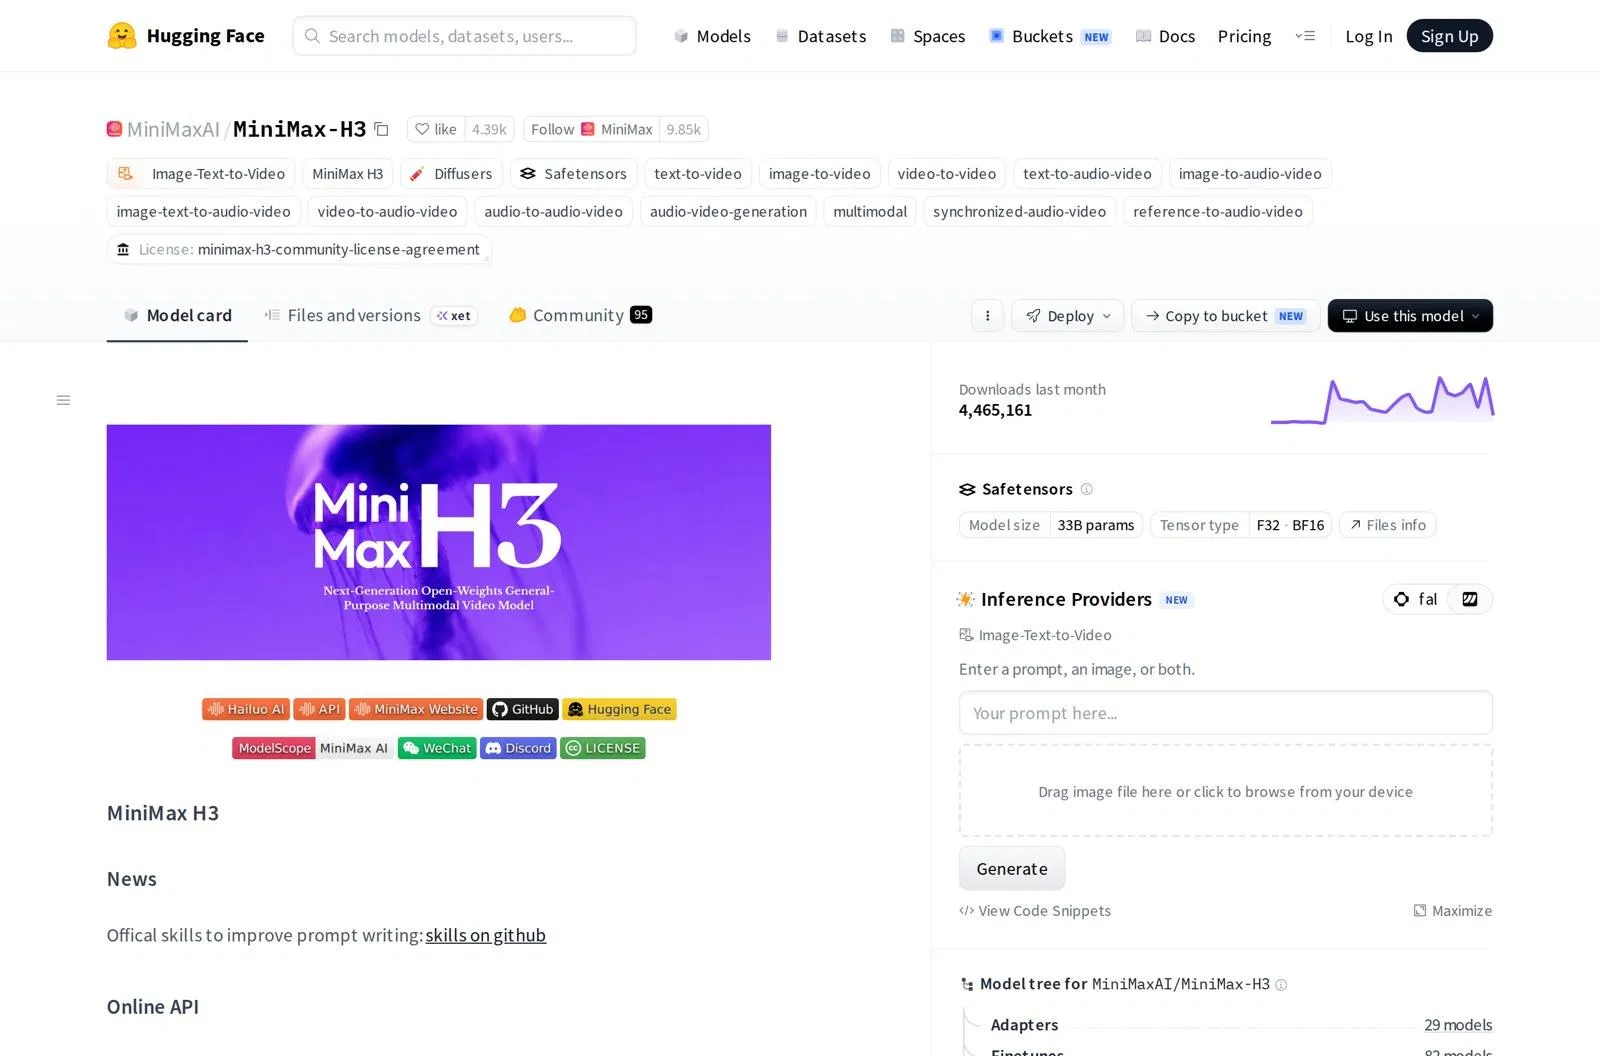
Task: Open the three-dot more options button
Action: (x=987, y=316)
